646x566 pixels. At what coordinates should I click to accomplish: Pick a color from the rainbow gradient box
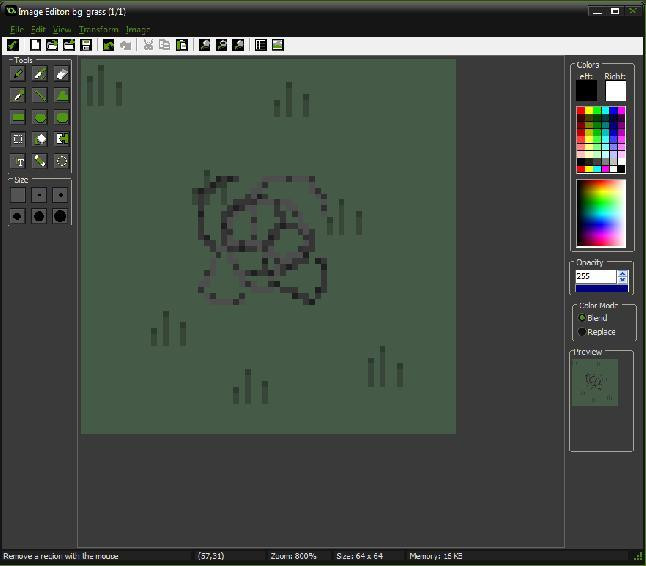pyautogui.click(x=601, y=213)
